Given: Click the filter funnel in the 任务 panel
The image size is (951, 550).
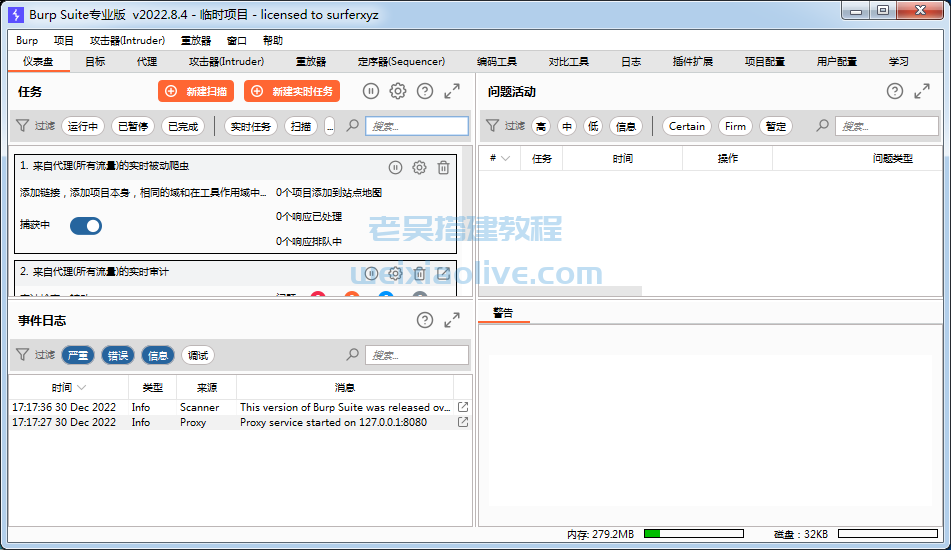Looking at the screenshot, I should pos(22,126).
